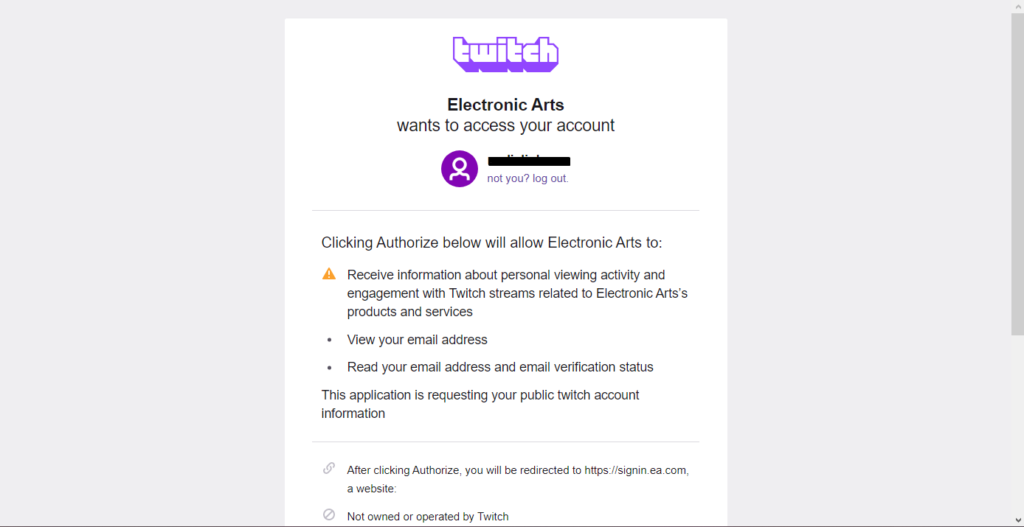Click the scrollbar down arrow
The width and height of the screenshot is (1024, 527).
pyautogui.click(x=1016, y=520)
